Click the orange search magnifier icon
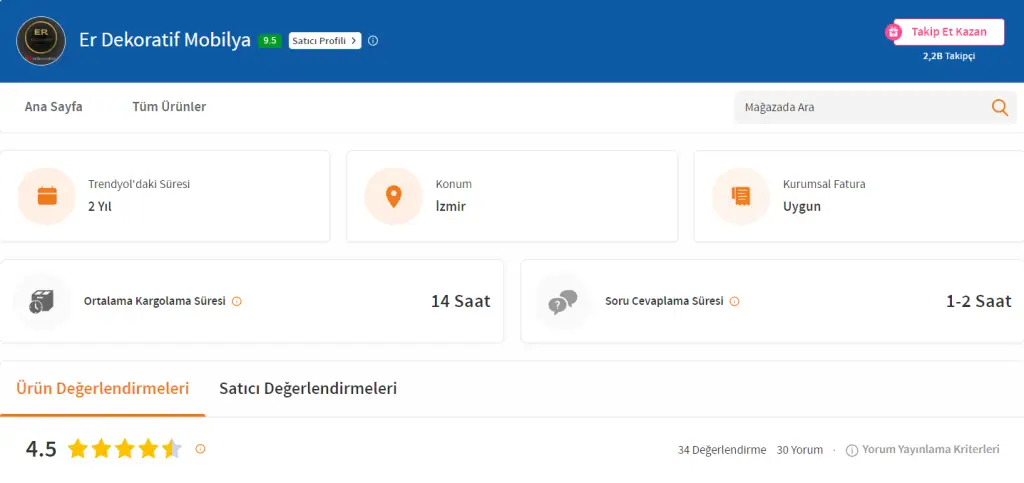 [999, 107]
